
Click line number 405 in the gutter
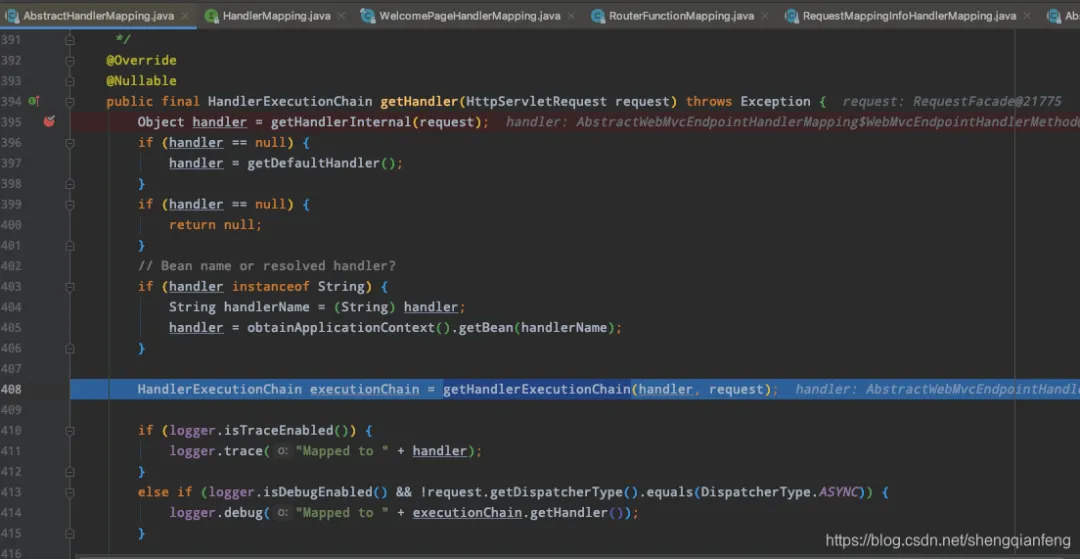pos(11,328)
